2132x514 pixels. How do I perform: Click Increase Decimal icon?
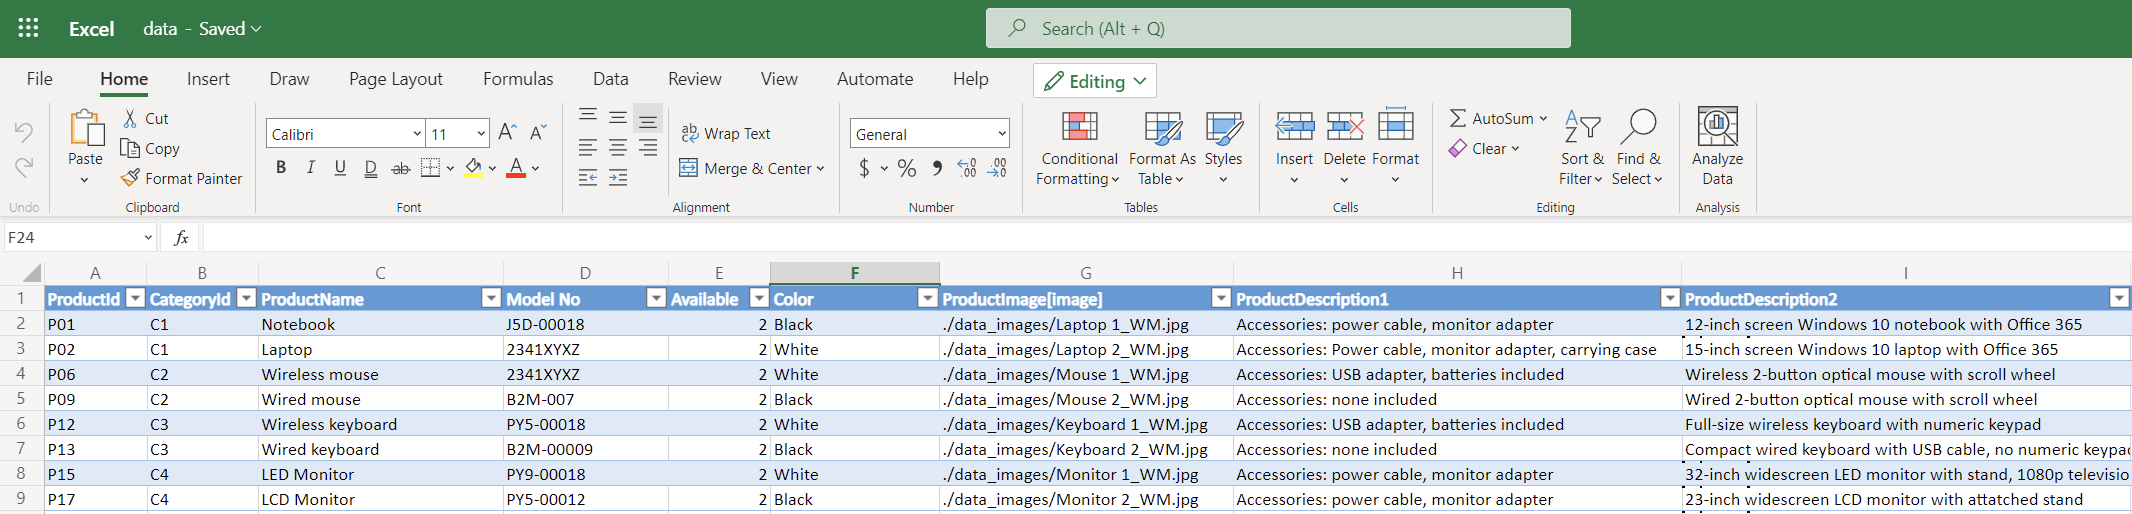tap(967, 168)
